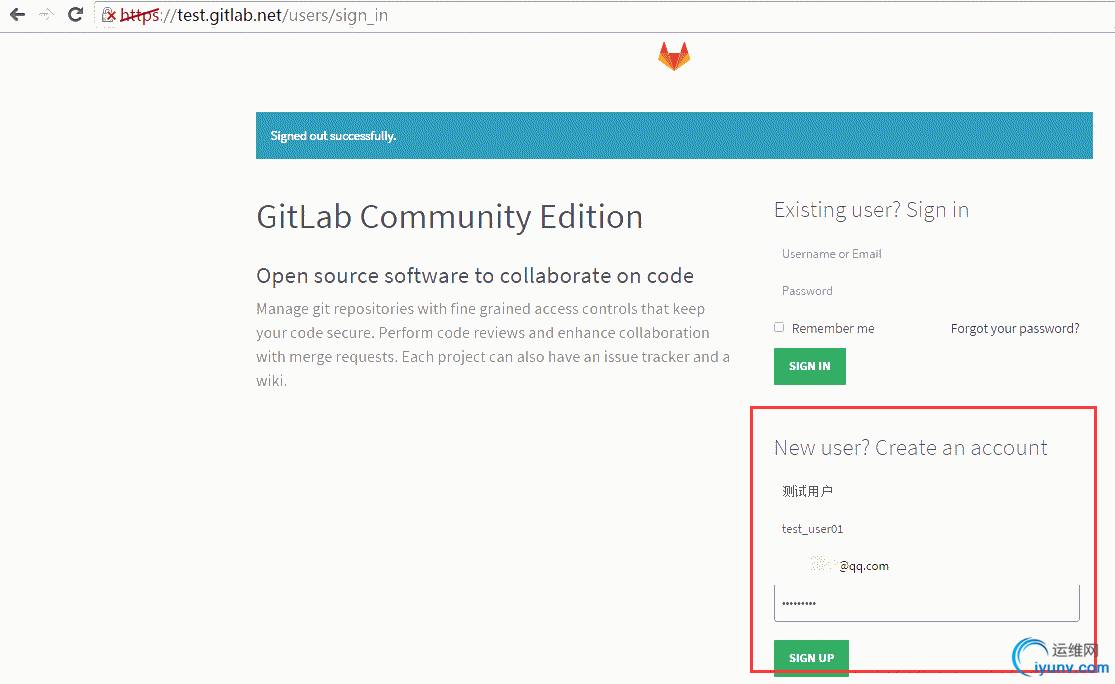This screenshot has width=1115, height=684.
Task: Select the 'Remember me' label text
Action: click(833, 328)
